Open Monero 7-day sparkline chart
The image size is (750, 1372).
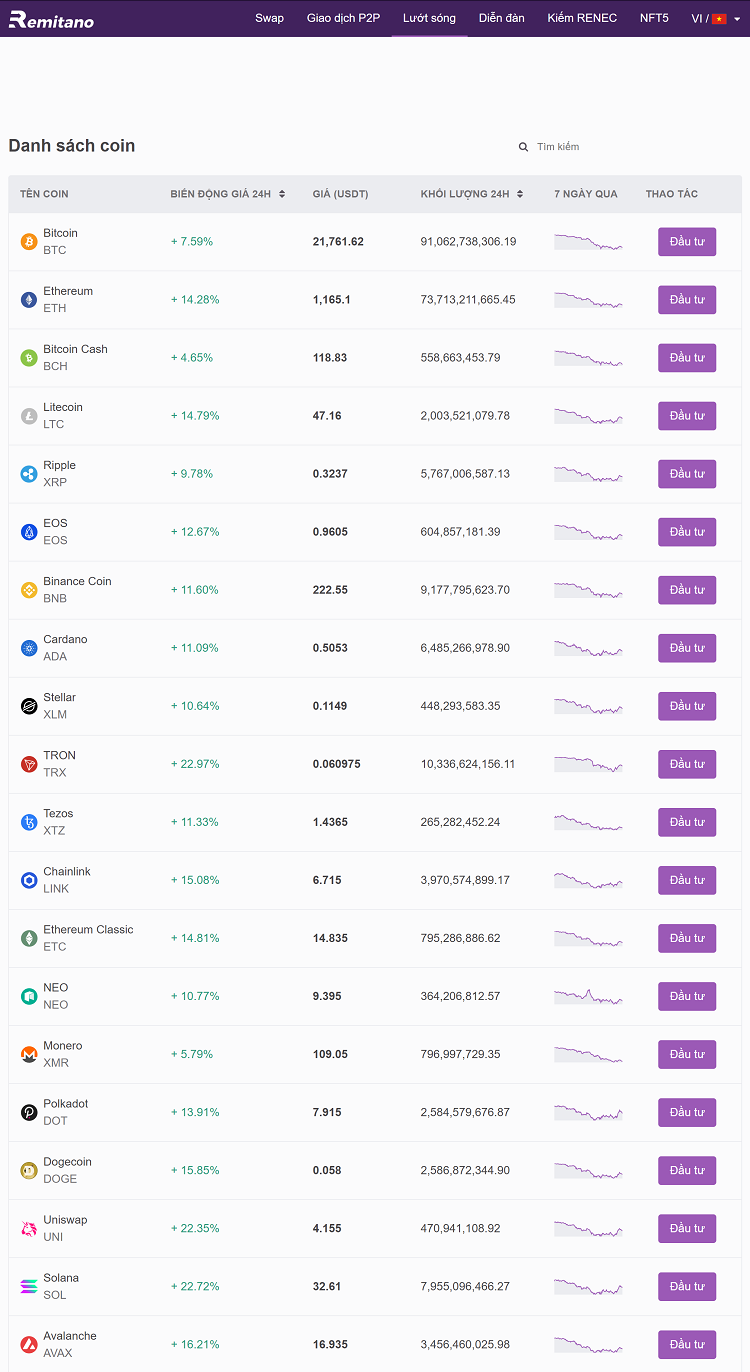[x=588, y=1054]
